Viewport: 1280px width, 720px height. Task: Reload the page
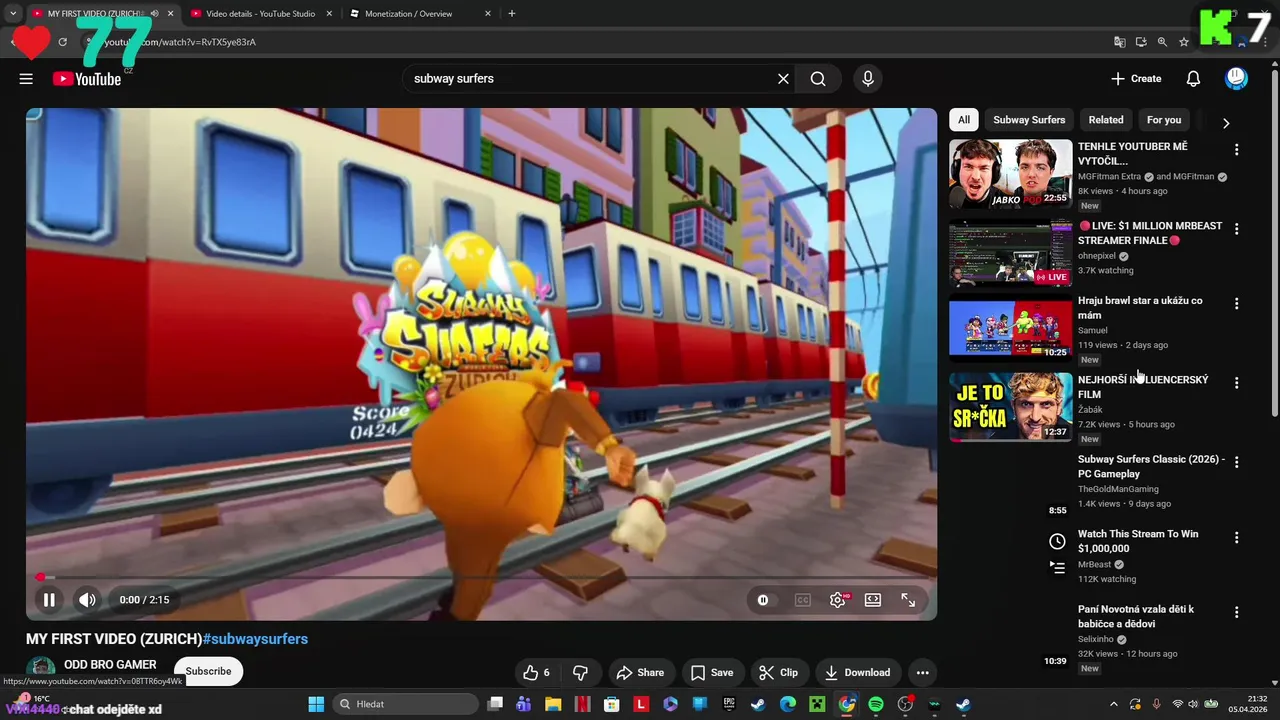click(62, 42)
